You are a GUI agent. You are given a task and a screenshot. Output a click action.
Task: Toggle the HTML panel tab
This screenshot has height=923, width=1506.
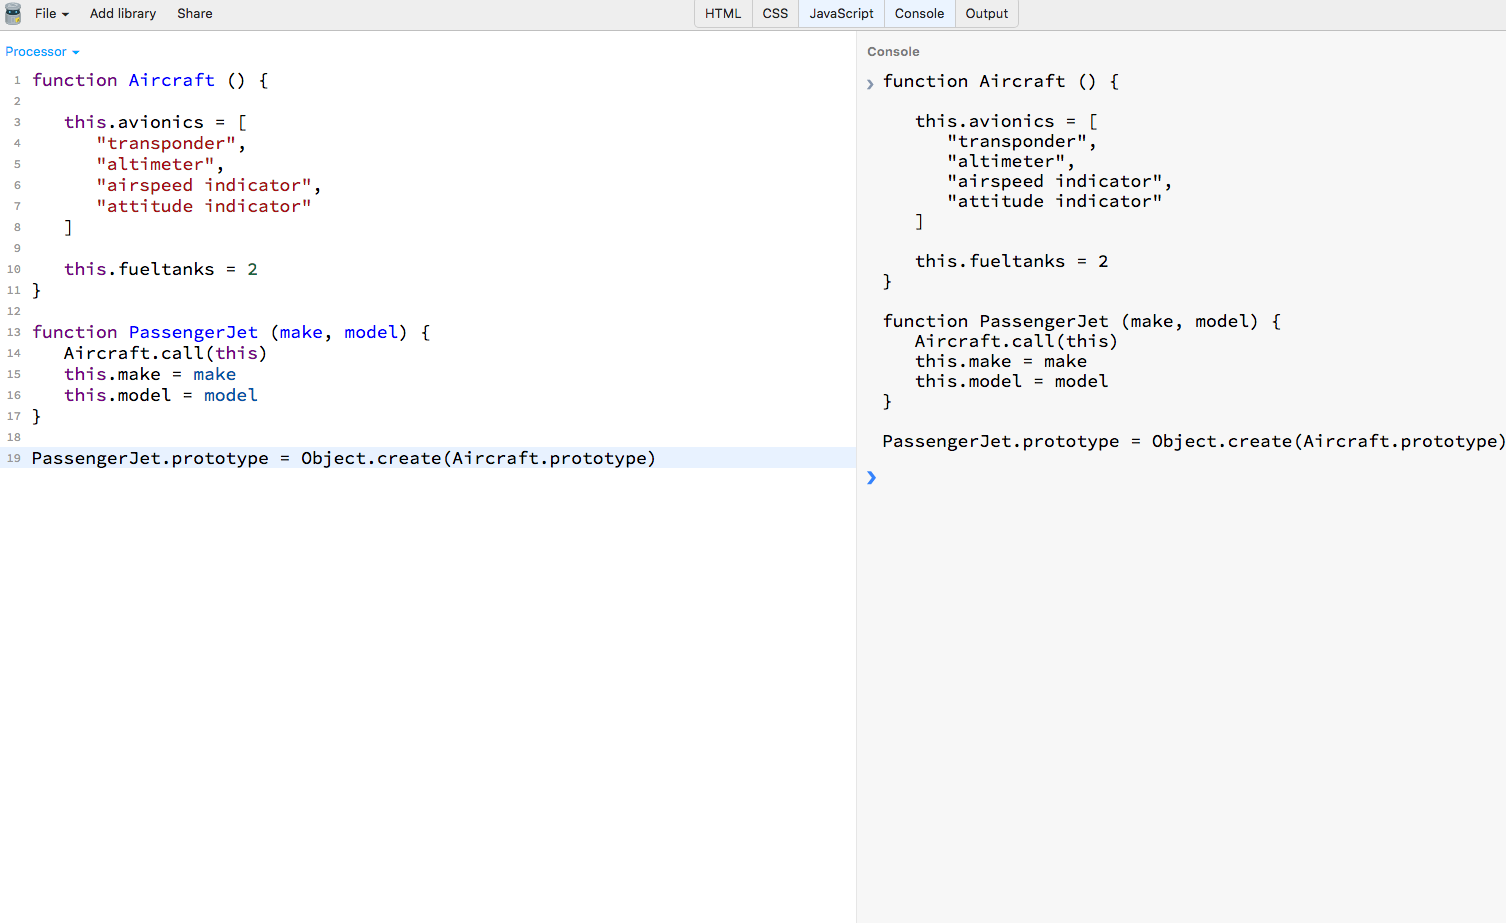[x=723, y=14]
